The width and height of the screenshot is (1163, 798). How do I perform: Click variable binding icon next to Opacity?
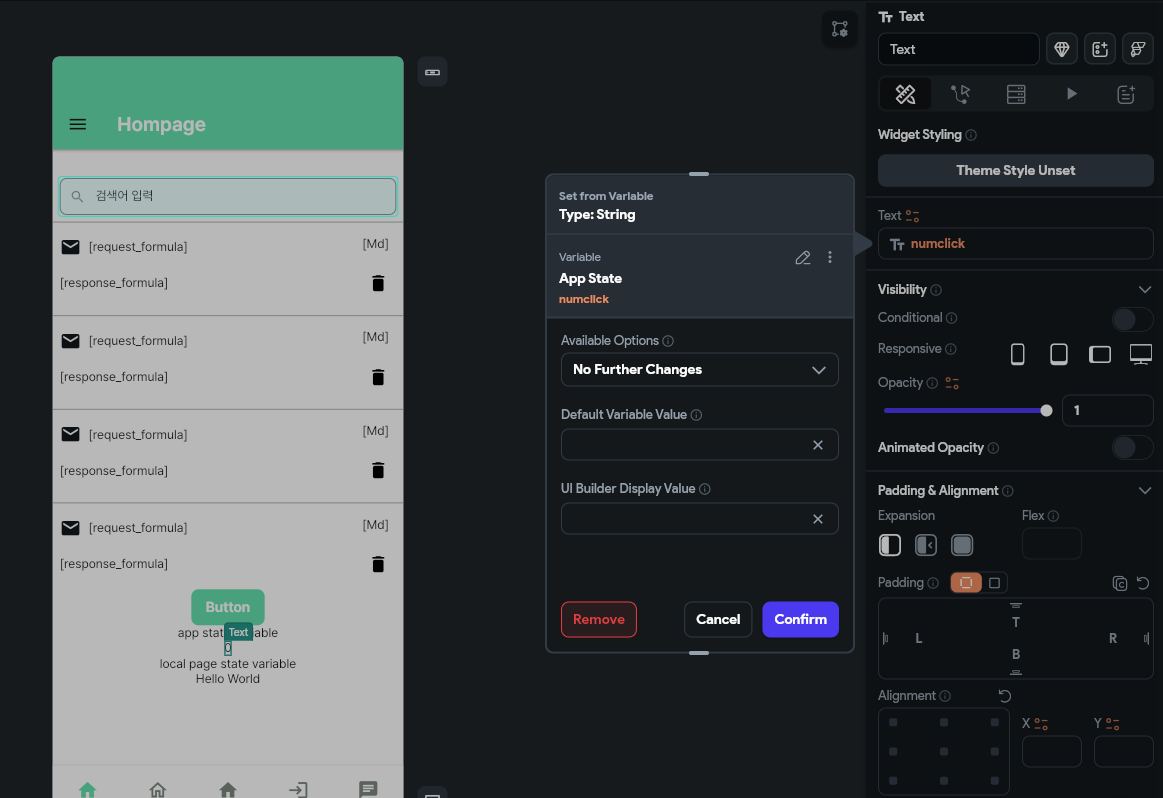coord(952,383)
